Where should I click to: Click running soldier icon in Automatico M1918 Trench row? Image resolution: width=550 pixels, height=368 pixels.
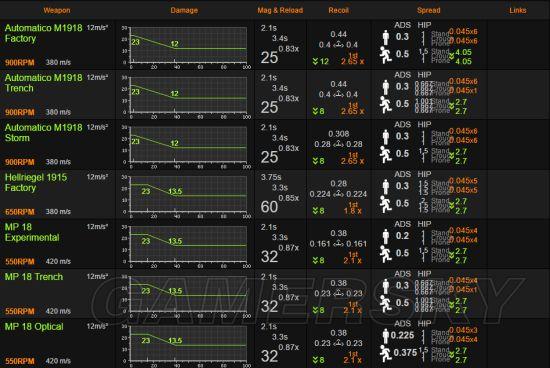[385, 105]
